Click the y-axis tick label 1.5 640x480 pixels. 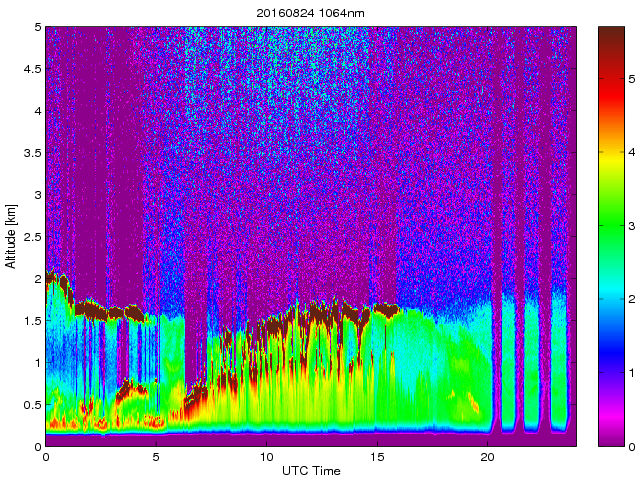32,321
